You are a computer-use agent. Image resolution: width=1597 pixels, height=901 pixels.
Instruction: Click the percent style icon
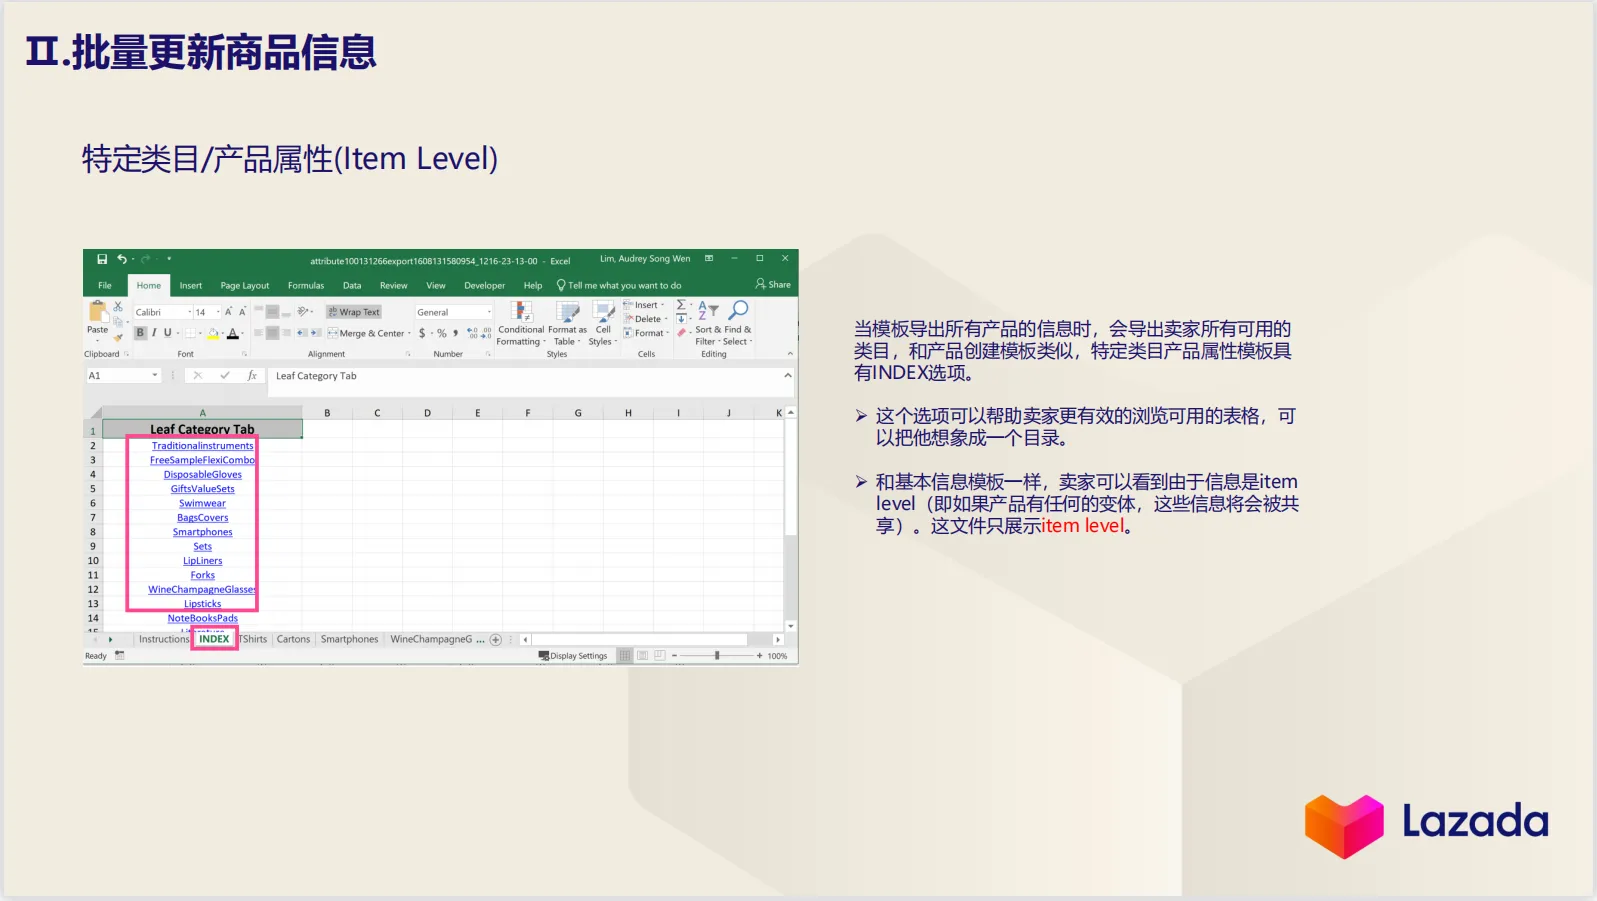pos(442,333)
